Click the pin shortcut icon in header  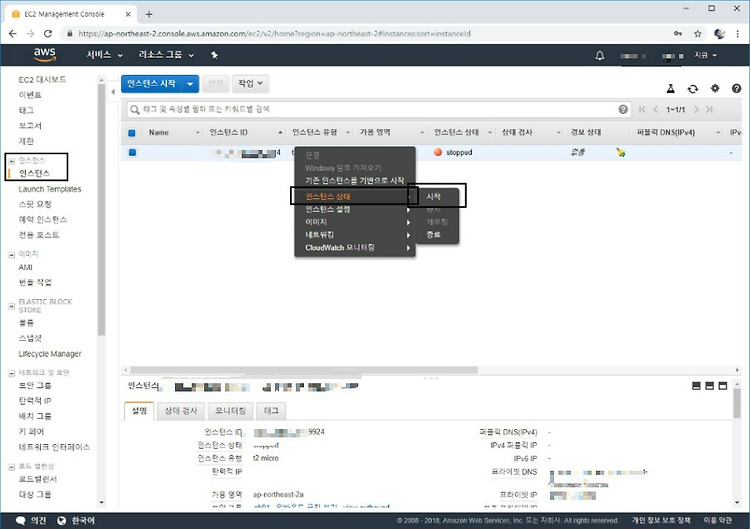click(x=214, y=55)
